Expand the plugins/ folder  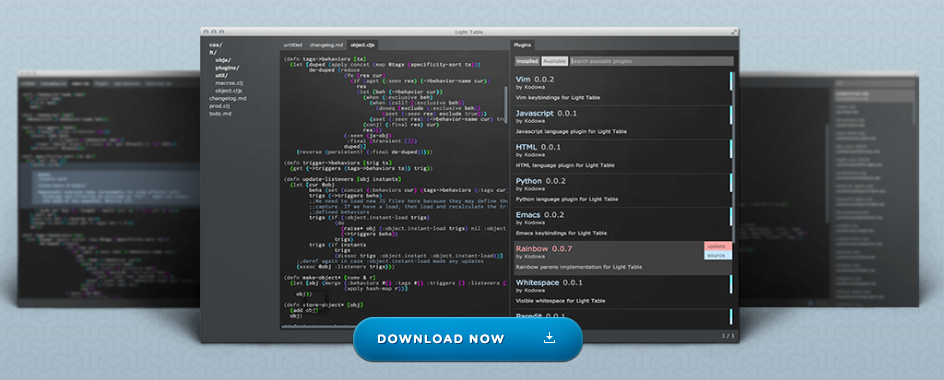pyautogui.click(x=228, y=67)
